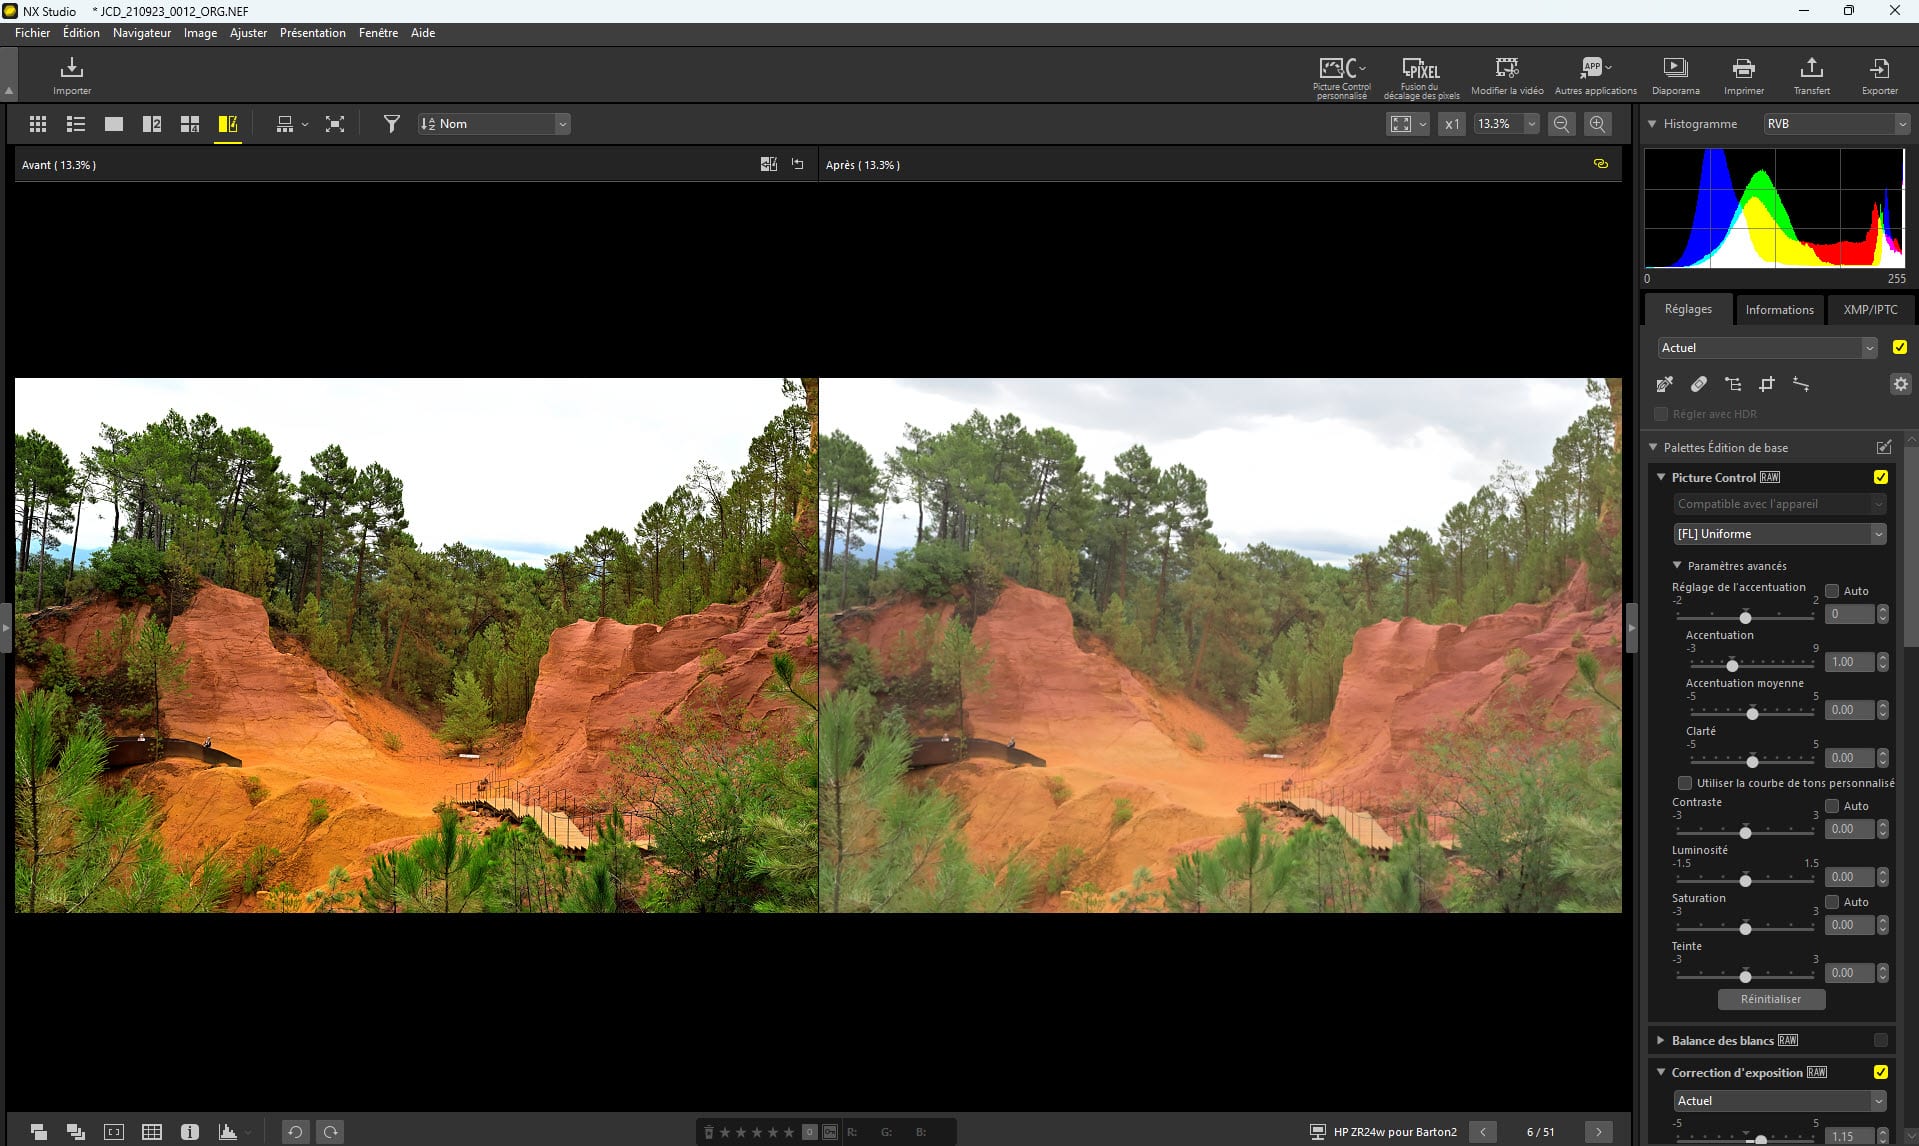This screenshot has height=1146, width=1919.
Task: Click the Réinitialiser button
Action: tap(1770, 999)
